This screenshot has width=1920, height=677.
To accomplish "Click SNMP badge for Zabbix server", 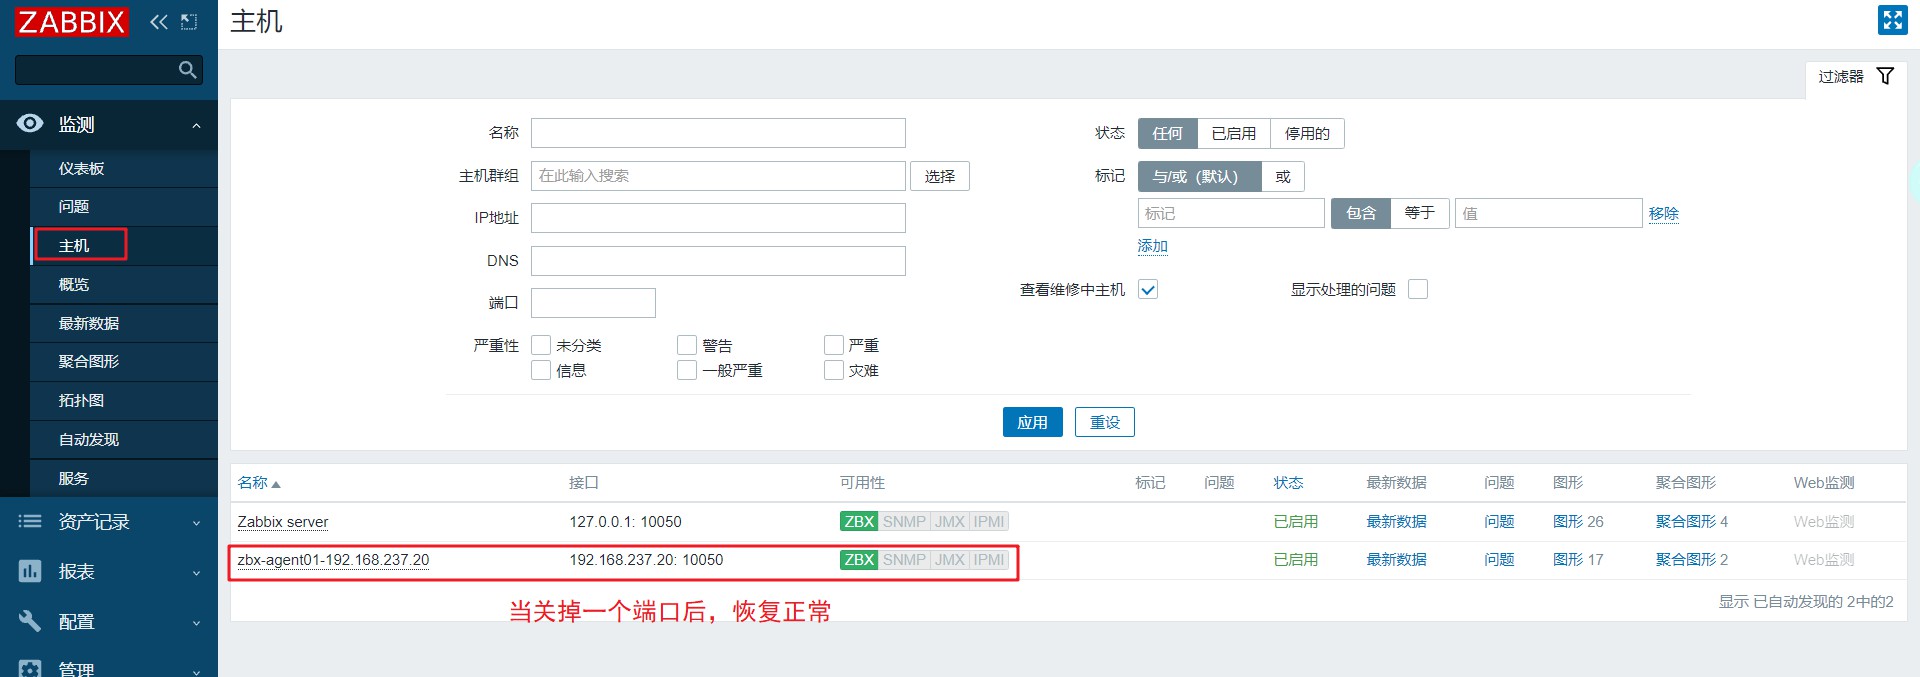I will coord(904,522).
